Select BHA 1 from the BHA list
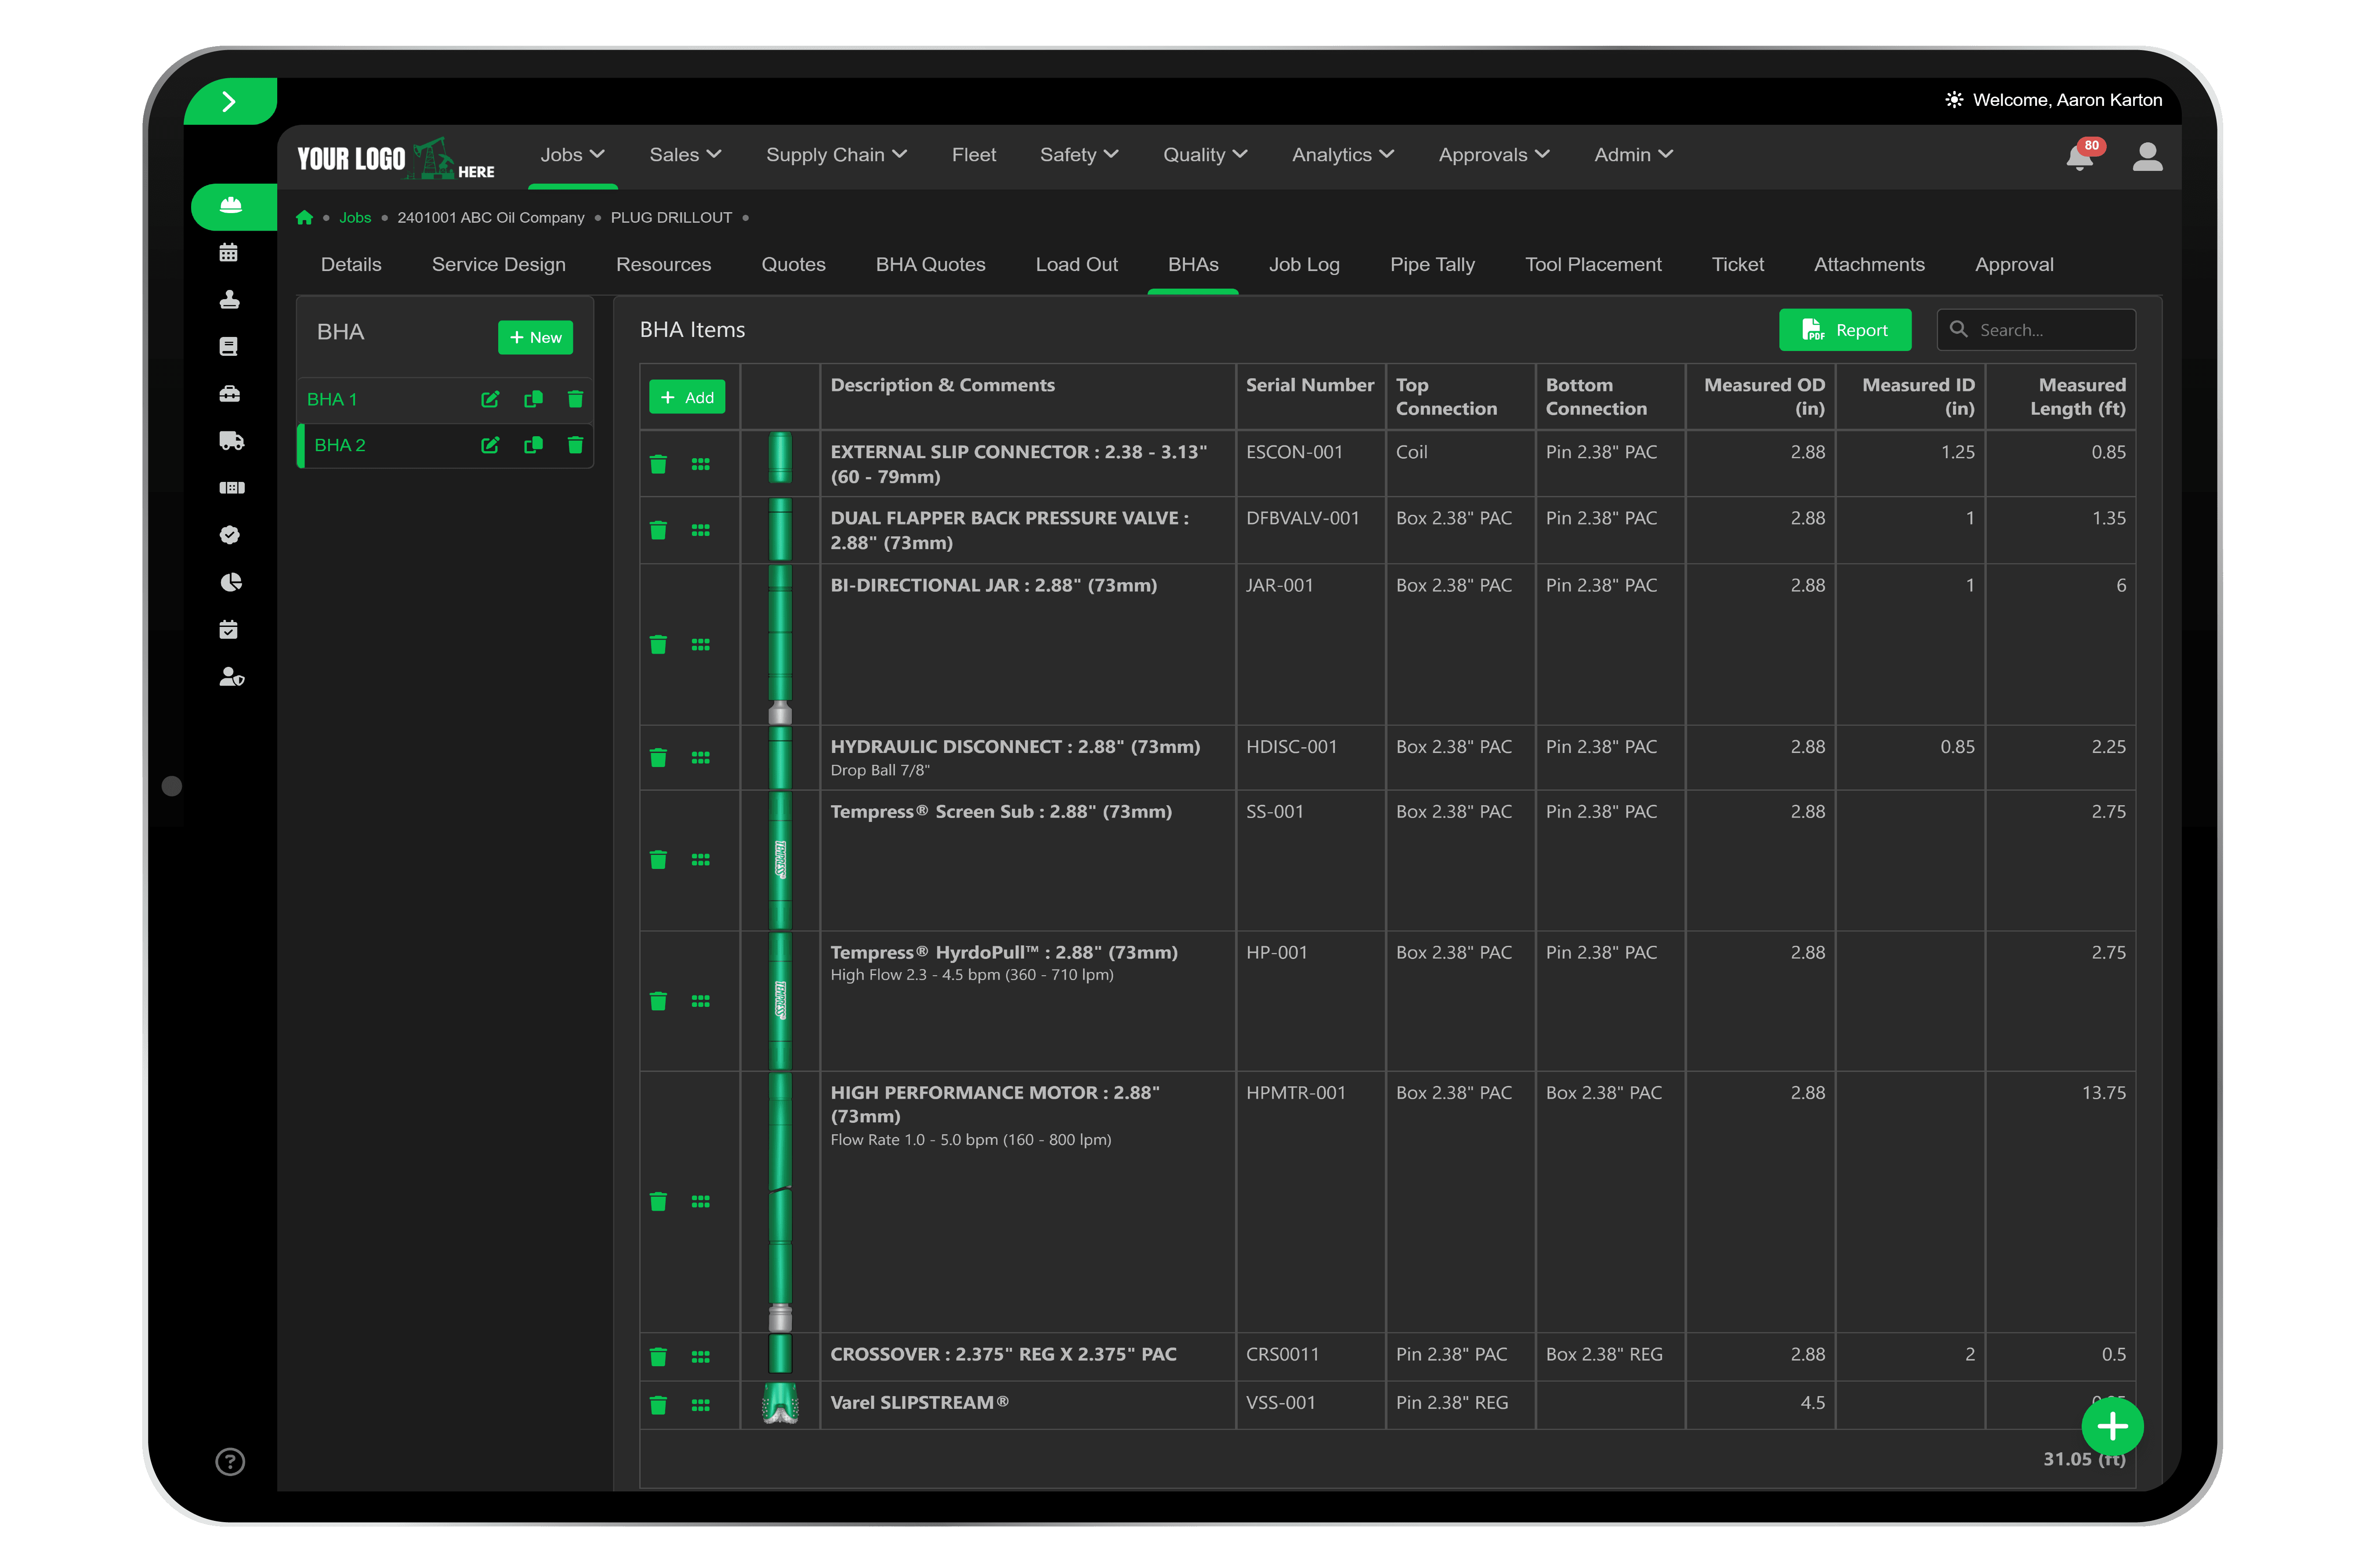This screenshot has height=1556, width=2380. [x=332, y=398]
